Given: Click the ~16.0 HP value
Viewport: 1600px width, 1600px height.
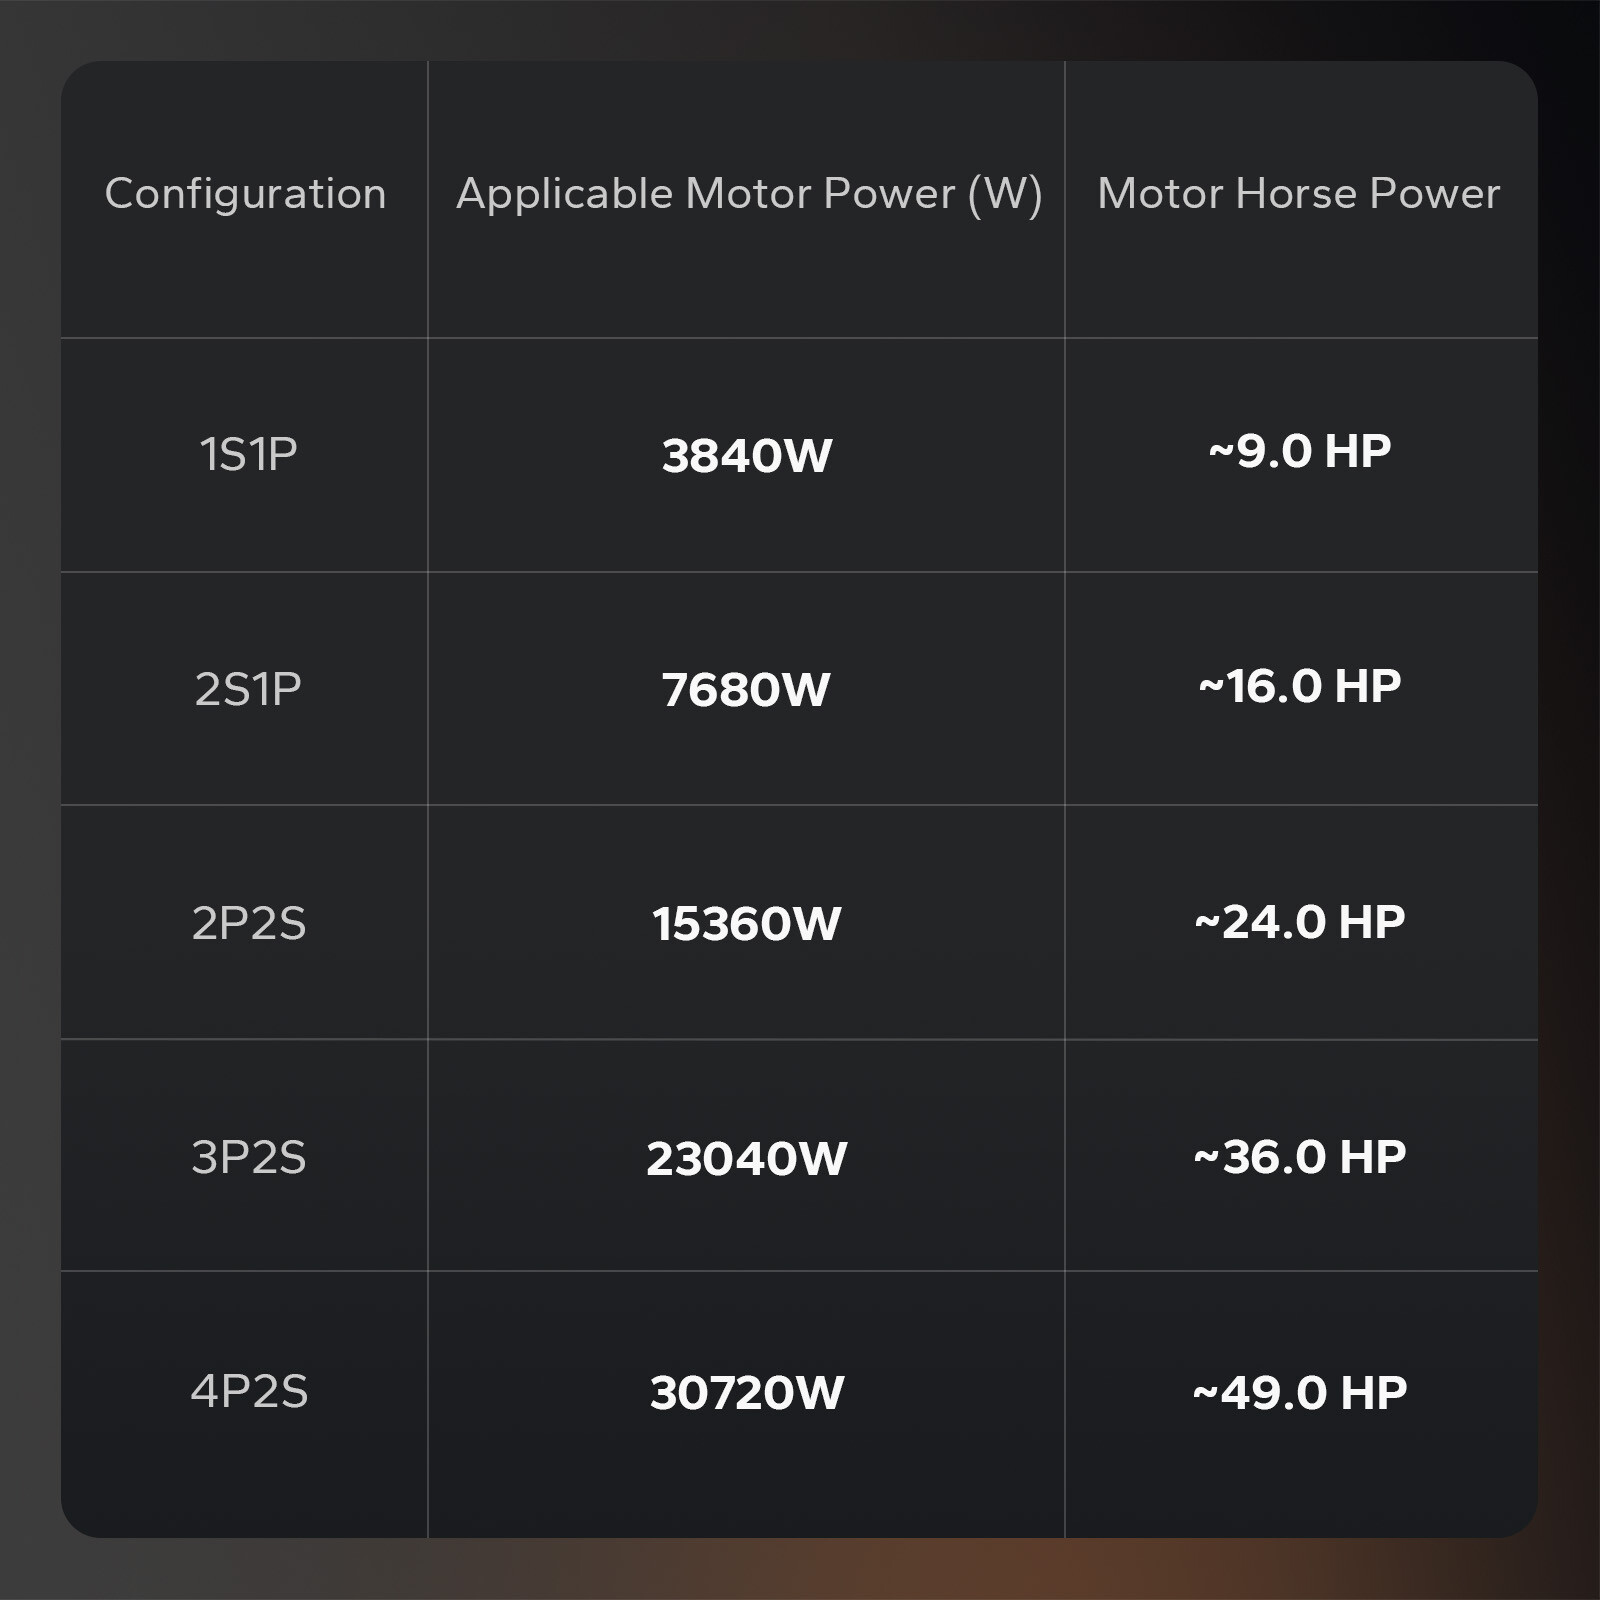Looking at the screenshot, I should [x=1300, y=686].
